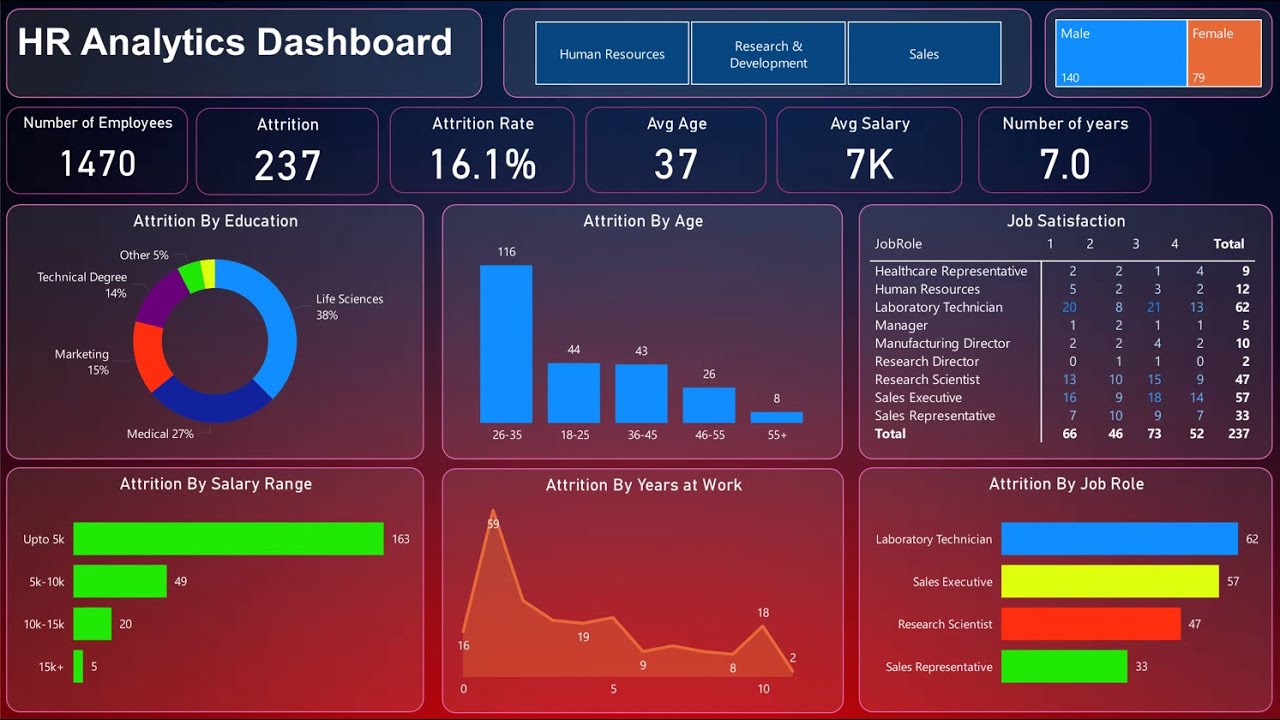Click the Number of Employees 1470 card
The width and height of the screenshot is (1280, 720).
97,150
